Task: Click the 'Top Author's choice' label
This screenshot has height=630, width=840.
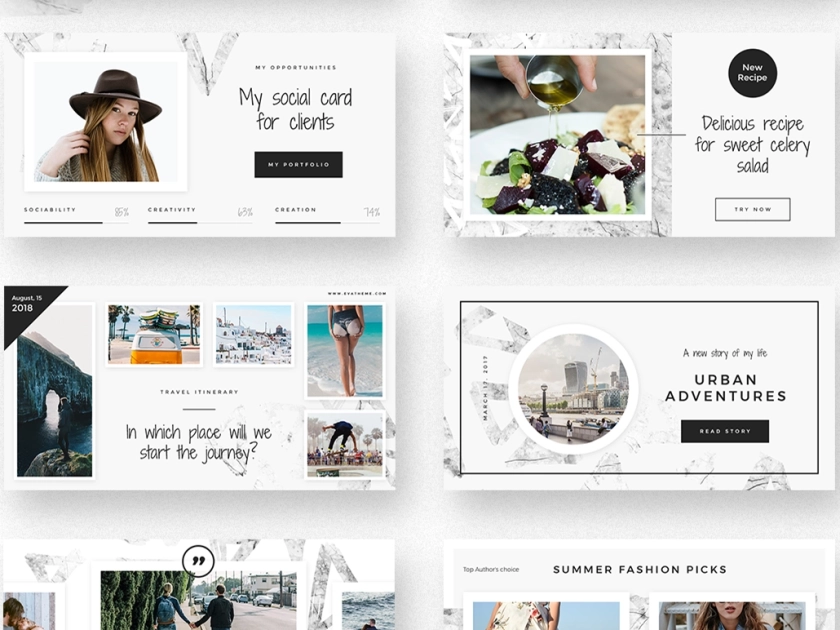Action: tap(491, 569)
